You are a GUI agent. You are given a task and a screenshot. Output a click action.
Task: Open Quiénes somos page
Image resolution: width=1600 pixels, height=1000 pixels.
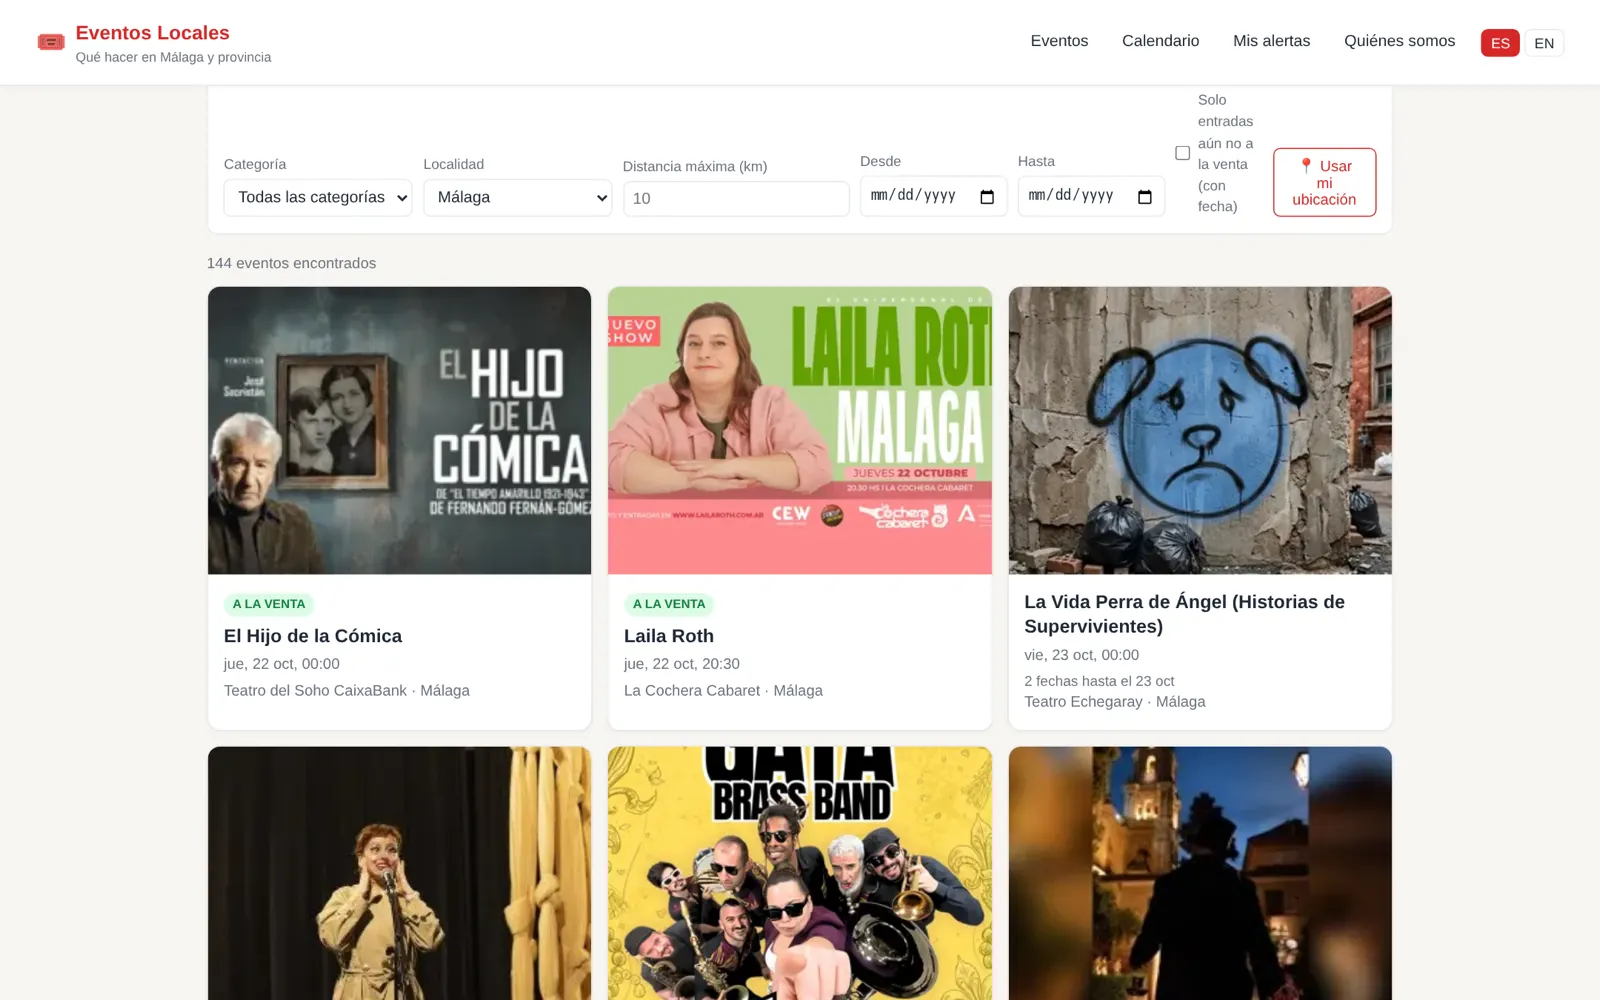click(1399, 41)
